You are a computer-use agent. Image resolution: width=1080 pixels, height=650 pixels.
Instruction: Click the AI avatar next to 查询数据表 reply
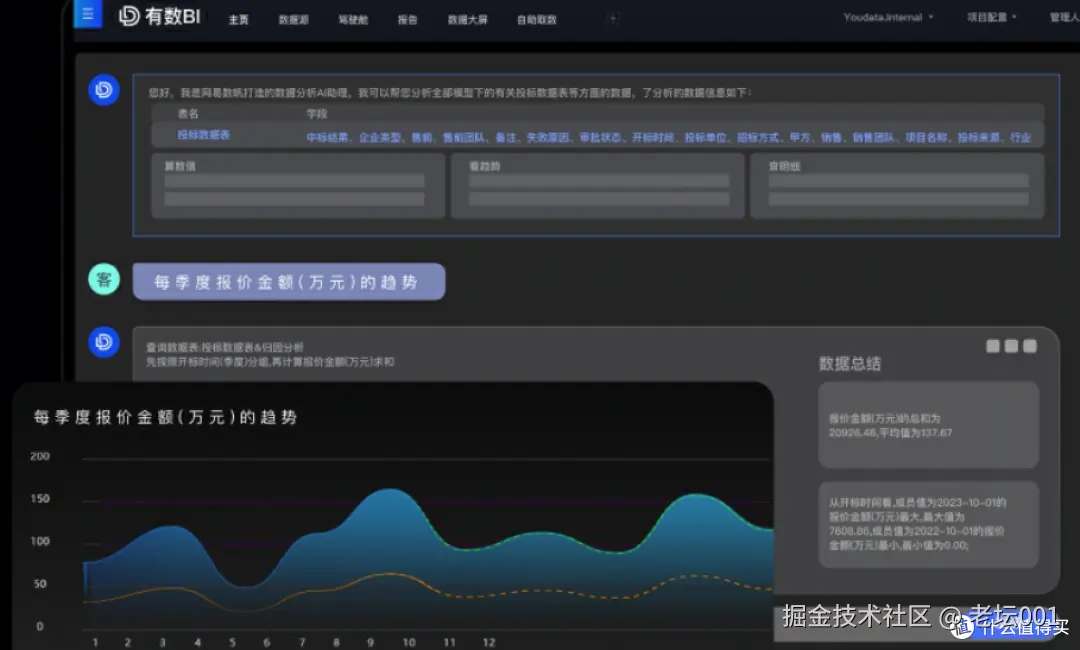tap(103, 342)
